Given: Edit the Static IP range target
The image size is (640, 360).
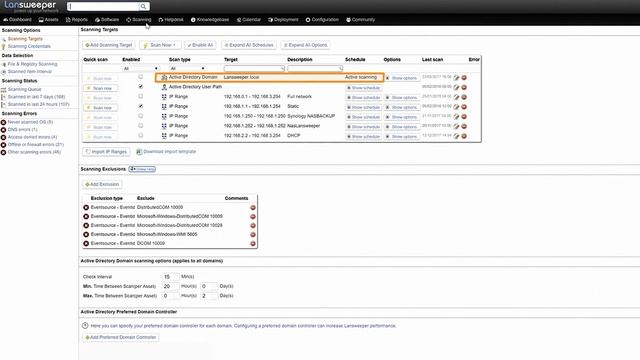Looking at the screenshot, I should (x=456, y=107).
